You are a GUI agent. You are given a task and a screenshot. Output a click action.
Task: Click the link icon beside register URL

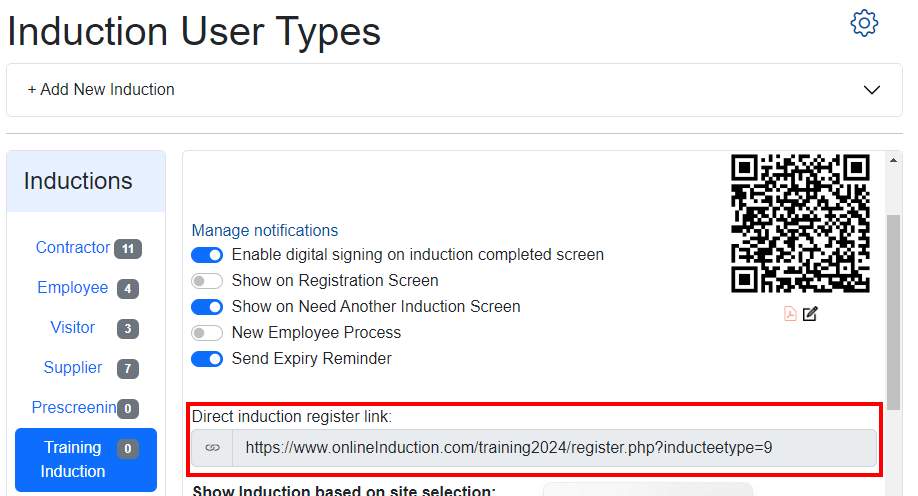212,448
